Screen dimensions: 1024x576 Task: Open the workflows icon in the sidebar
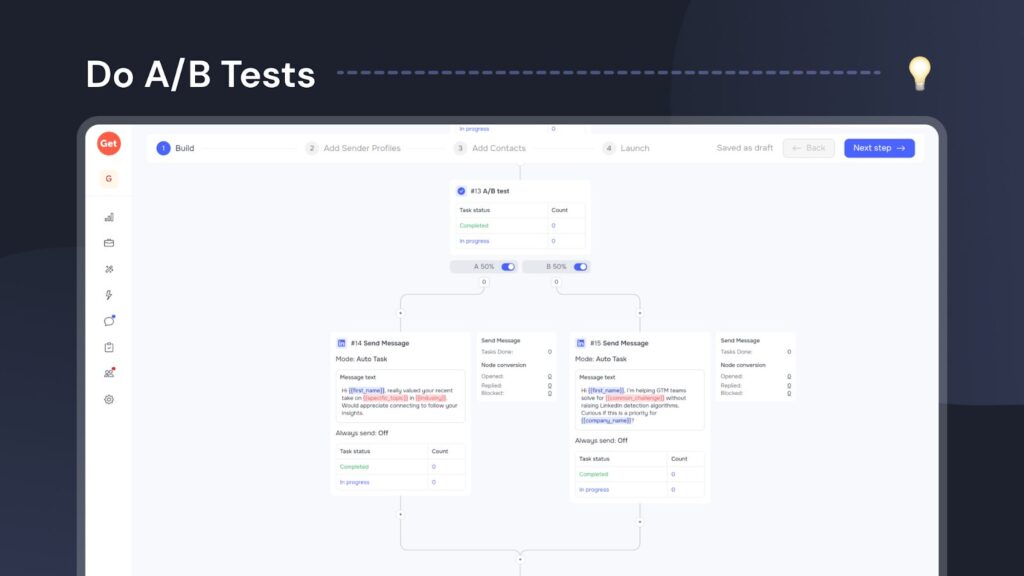pyautogui.click(x=109, y=268)
